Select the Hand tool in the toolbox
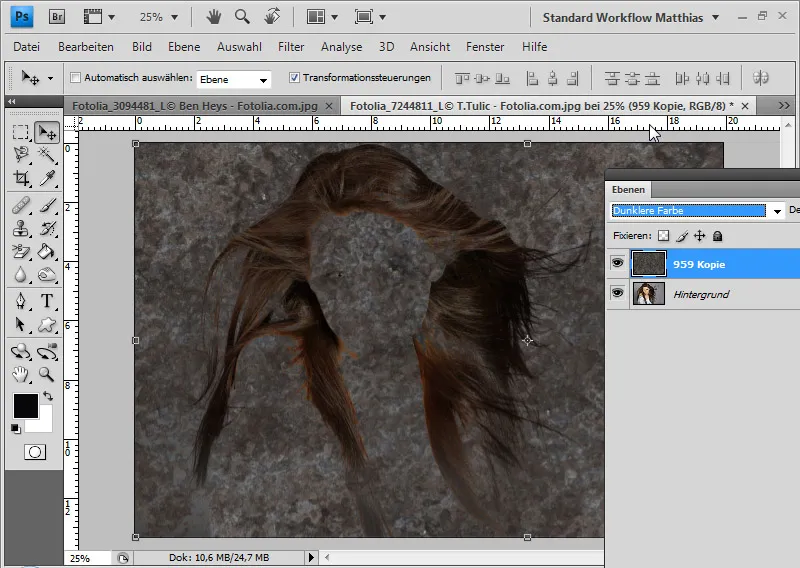Image resolution: width=800 pixels, height=568 pixels. tap(20, 375)
